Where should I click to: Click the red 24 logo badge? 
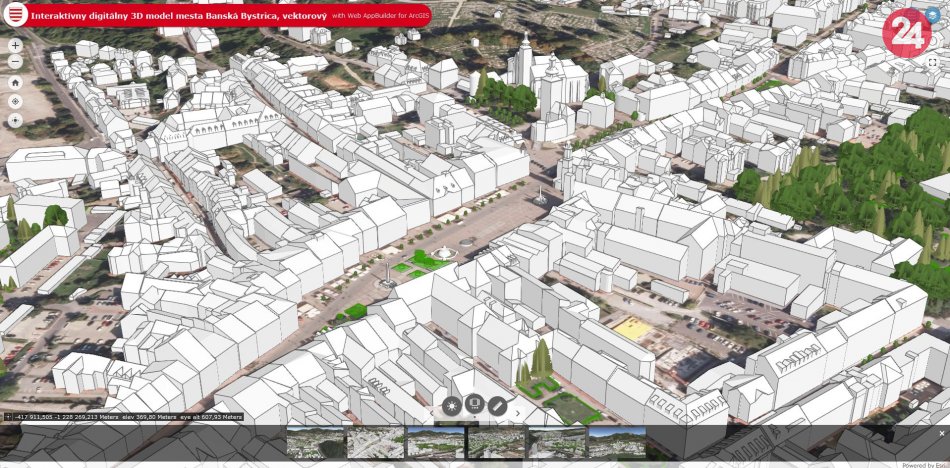(x=906, y=32)
